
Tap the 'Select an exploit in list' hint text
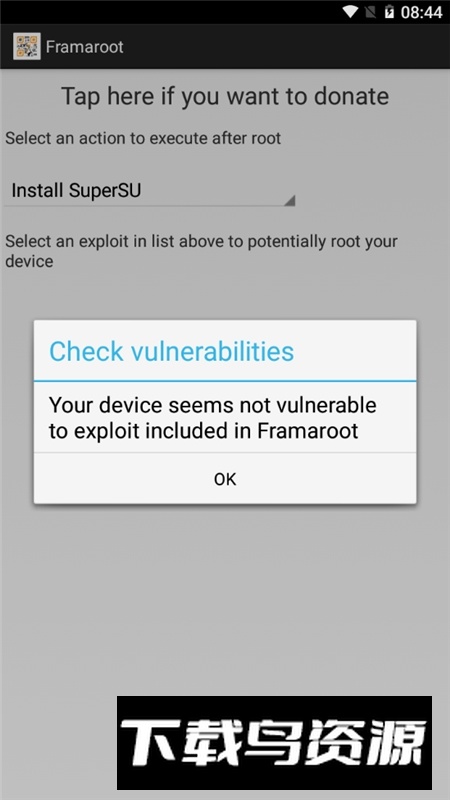[x=201, y=251]
